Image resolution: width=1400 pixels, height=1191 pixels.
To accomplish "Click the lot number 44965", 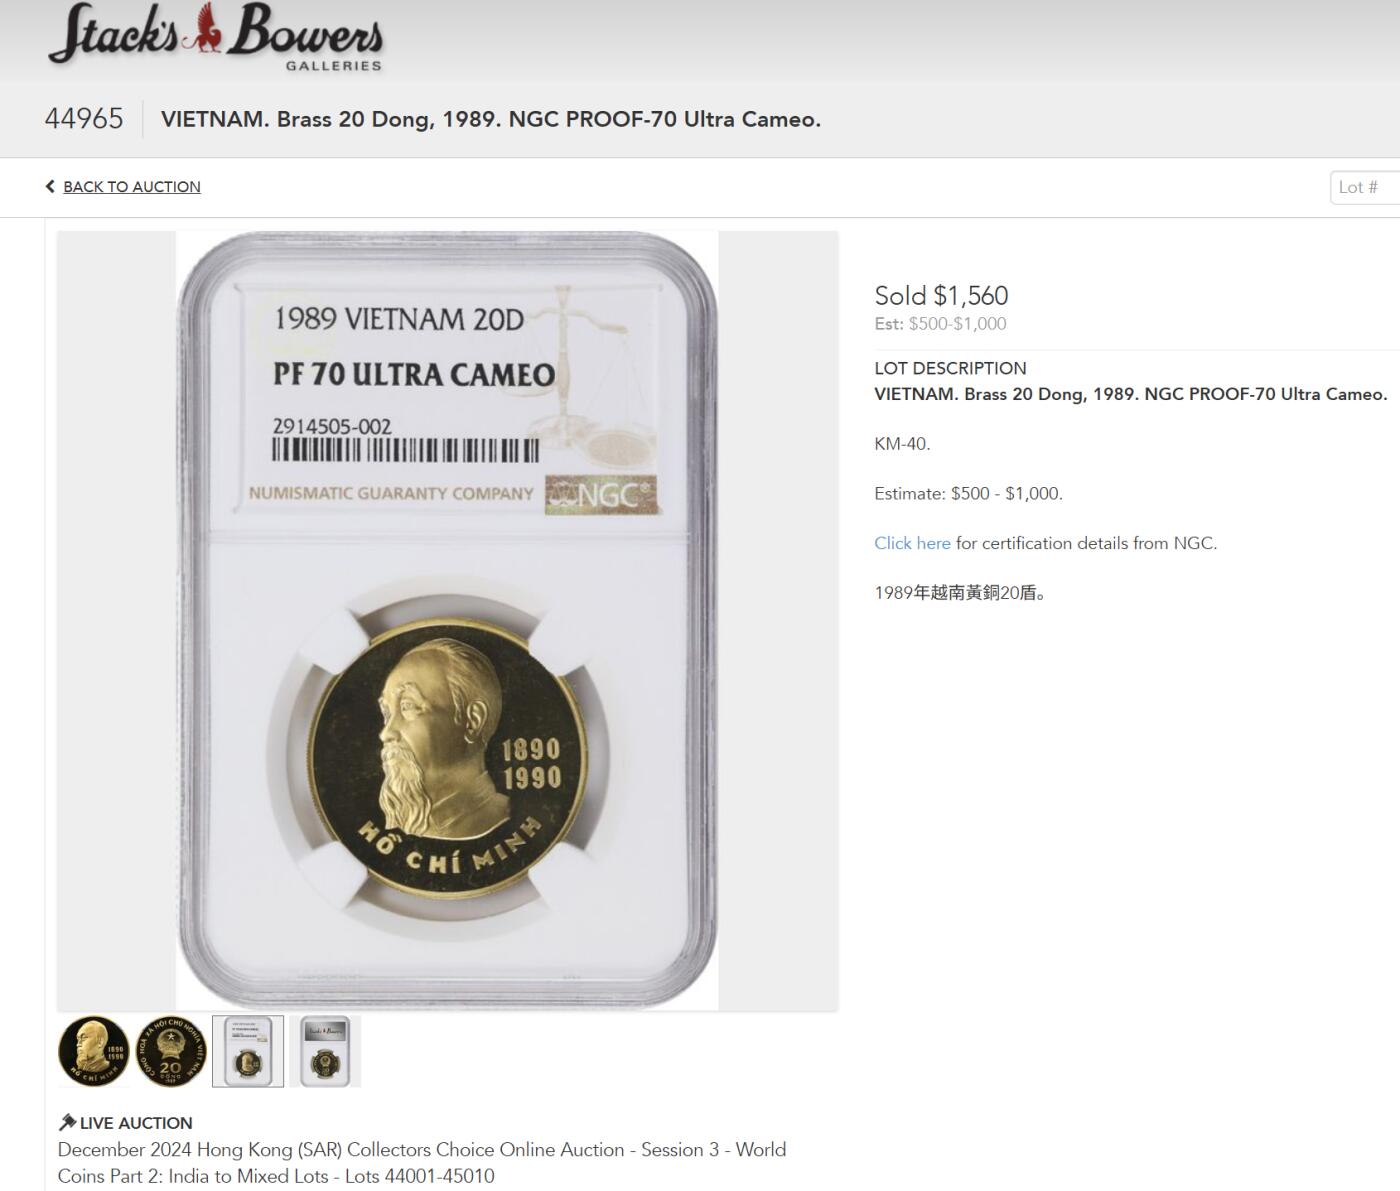I will [x=84, y=119].
